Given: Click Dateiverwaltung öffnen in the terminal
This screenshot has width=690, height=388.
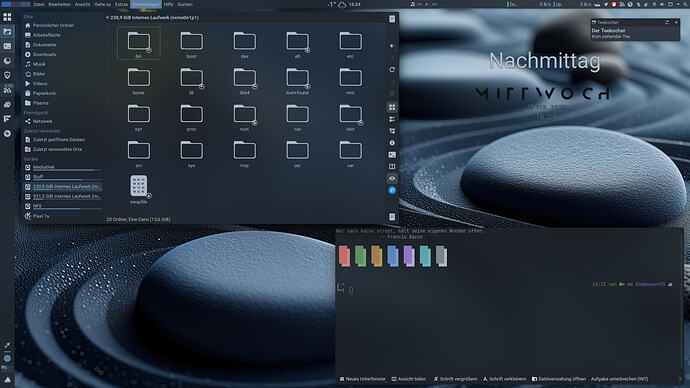Looking at the screenshot, I should click(x=559, y=379).
